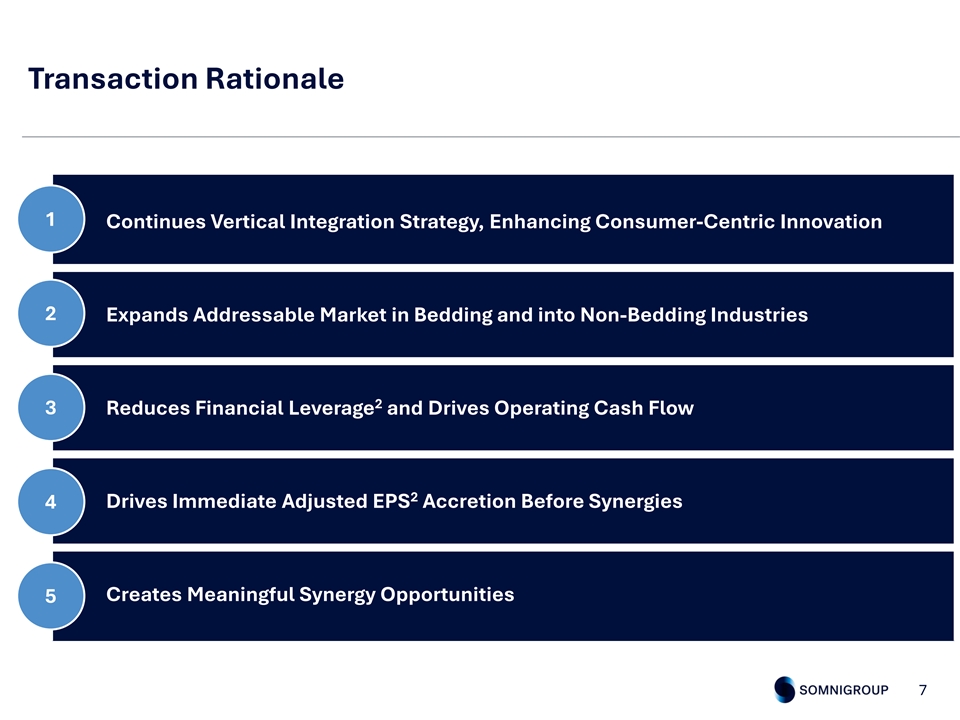Click the Continues Vertical Integration Strategy banner
Image resolution: width=960 pixels, height=720 pixels.
pyautogui.click(x=503, y=219)
